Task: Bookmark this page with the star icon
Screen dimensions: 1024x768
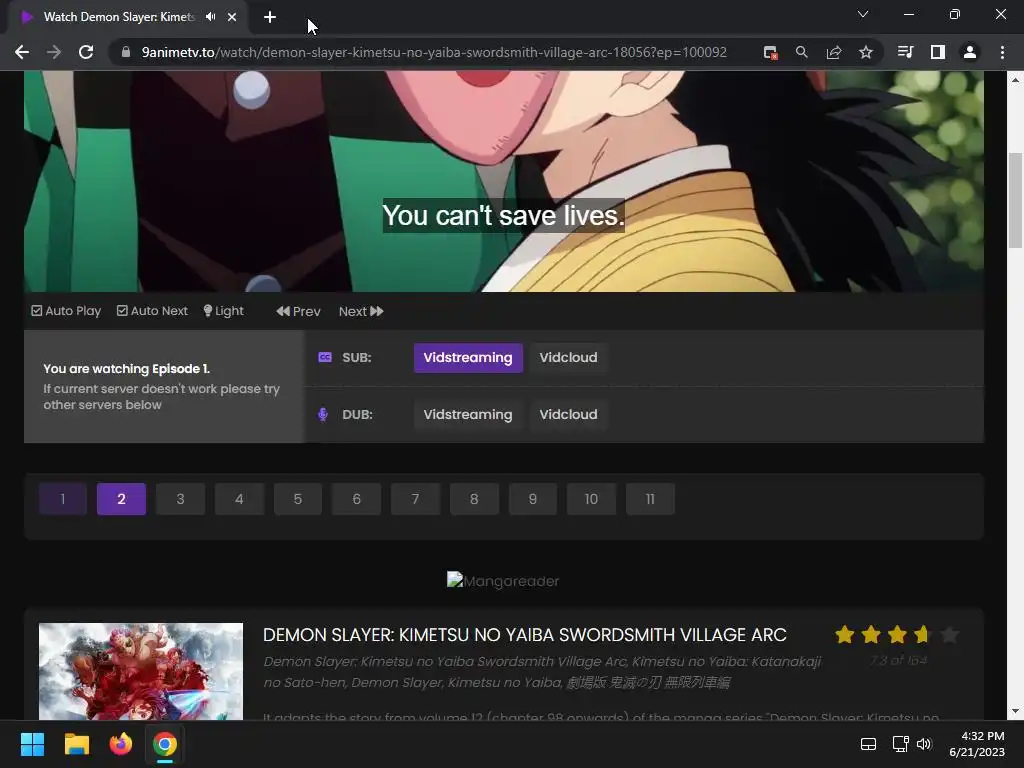Action: (865, 52)
